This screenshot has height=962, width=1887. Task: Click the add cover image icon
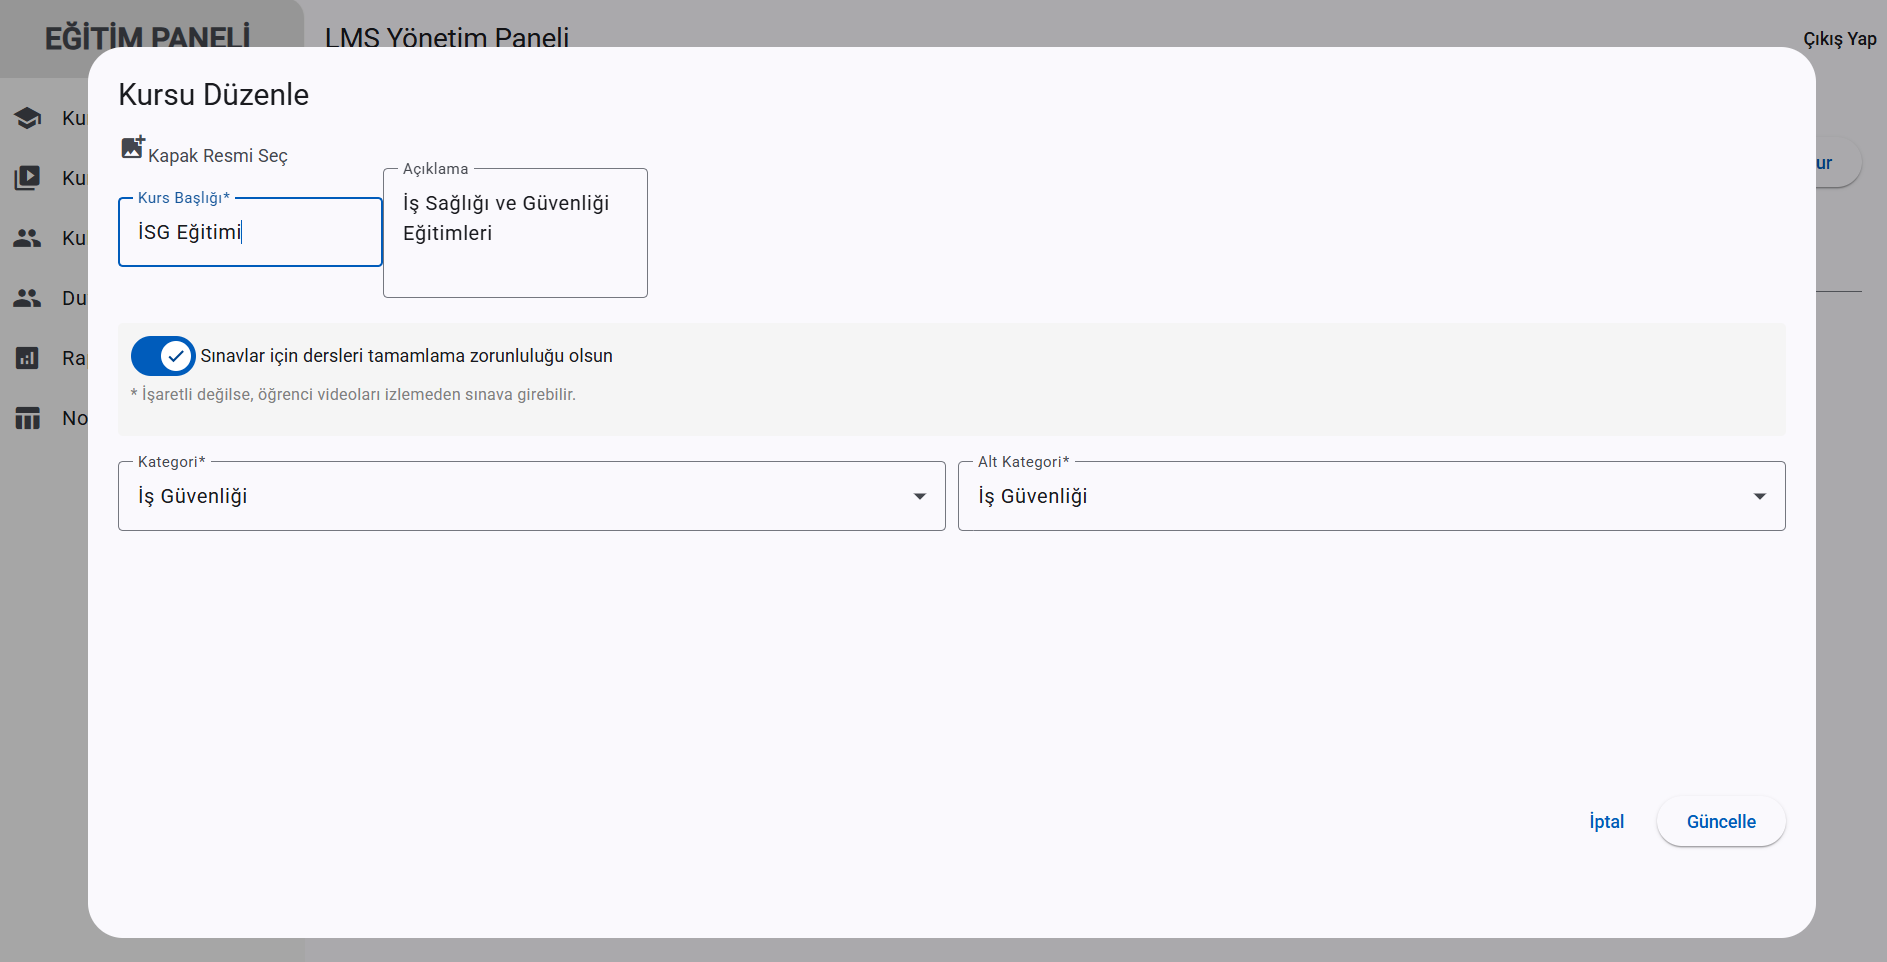click(x=133, y=148)
